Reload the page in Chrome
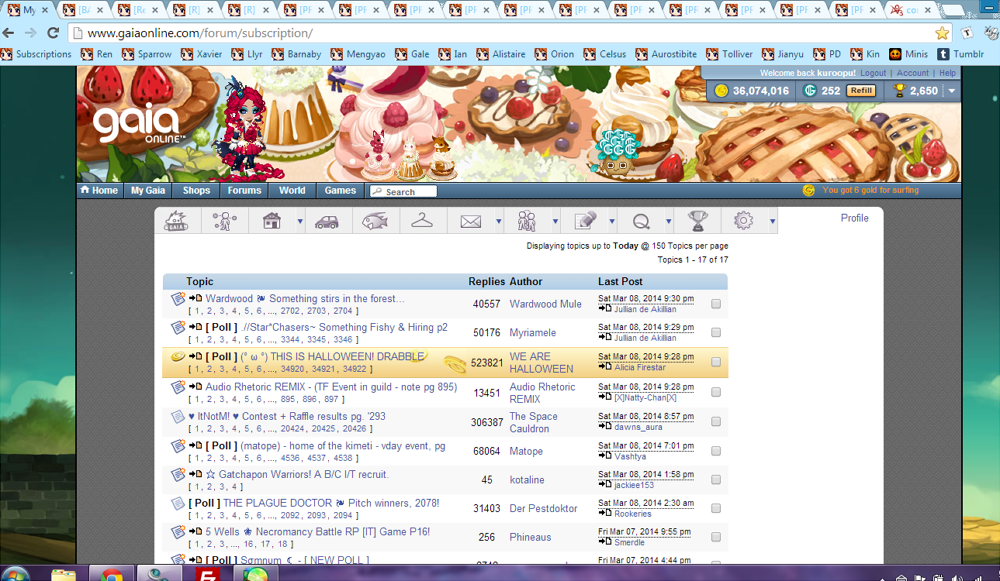The height and width of the screenshot is (581, 1000). 54,33
